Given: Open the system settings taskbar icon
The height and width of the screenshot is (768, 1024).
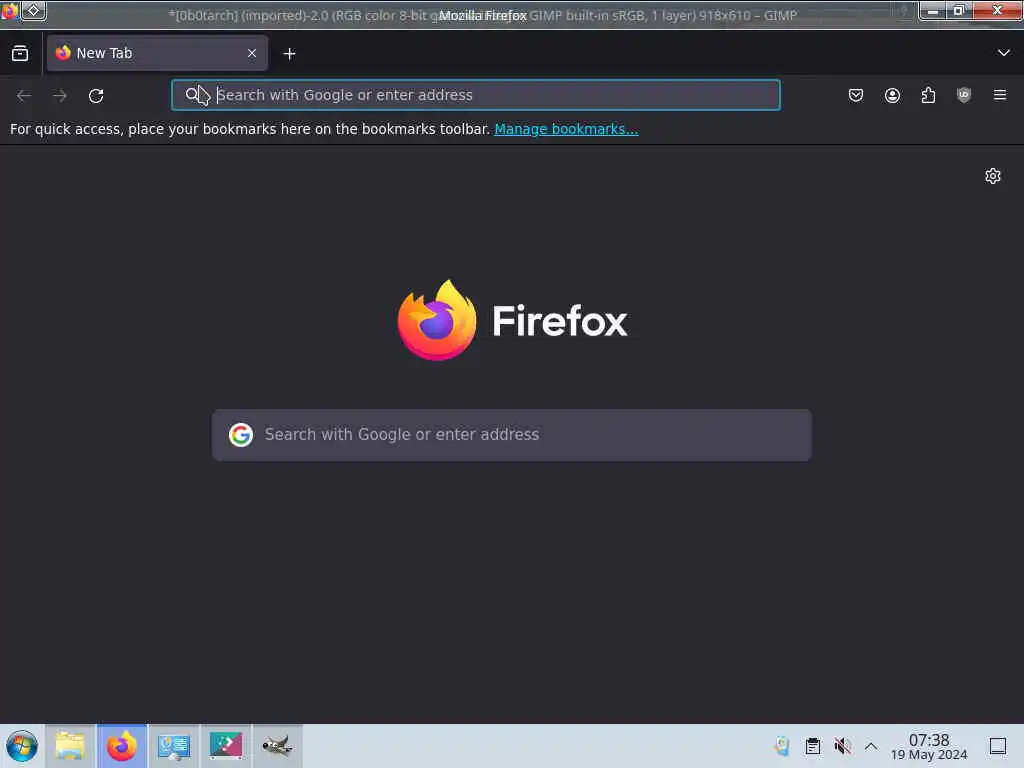Looking at the screenshot, I should point(174,746).
